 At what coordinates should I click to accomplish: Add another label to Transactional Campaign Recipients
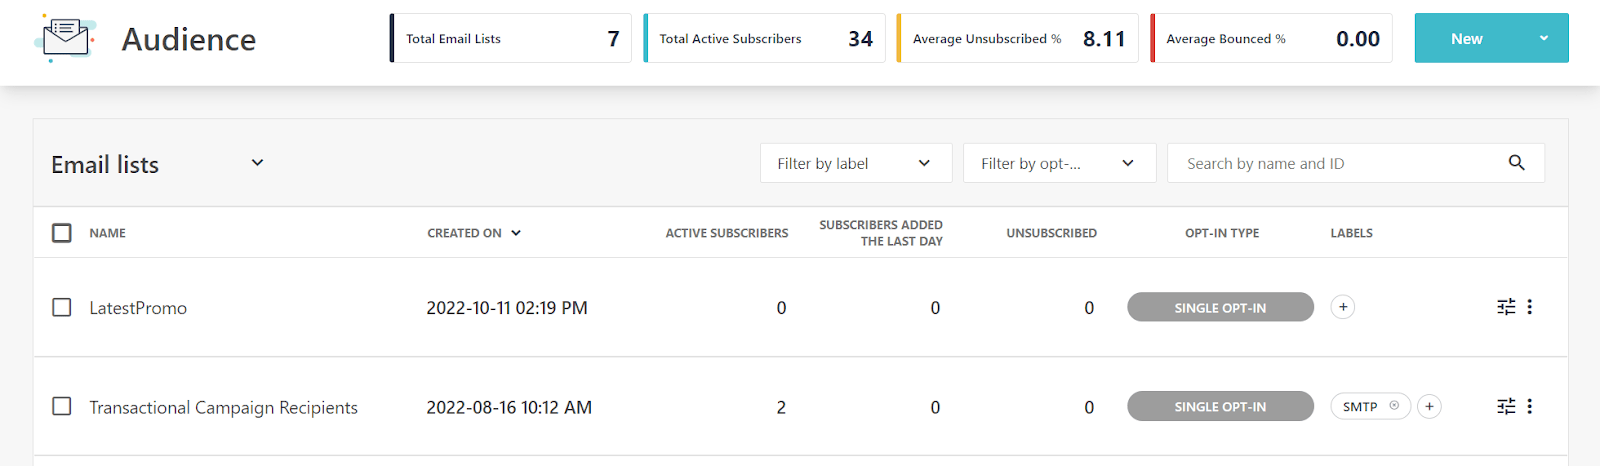[x=1429, y=406]
